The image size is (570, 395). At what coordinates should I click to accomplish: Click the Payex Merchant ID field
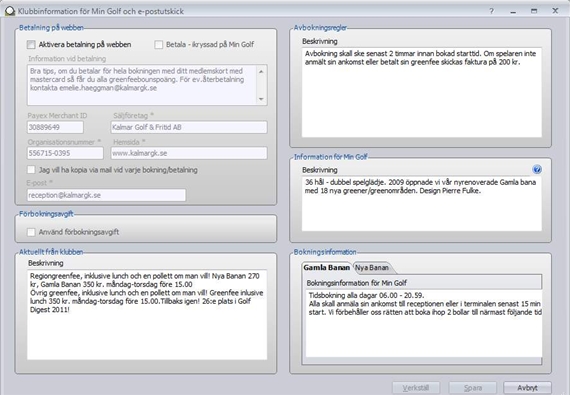[x=55, y=127]
